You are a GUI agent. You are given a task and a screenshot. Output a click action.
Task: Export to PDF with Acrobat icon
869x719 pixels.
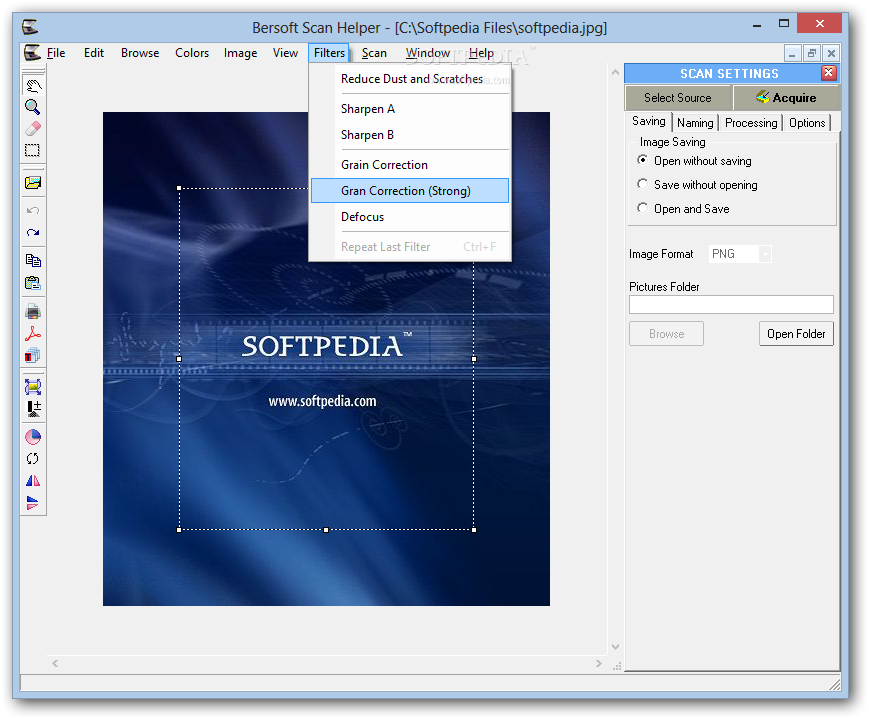[x=33, y=333]
